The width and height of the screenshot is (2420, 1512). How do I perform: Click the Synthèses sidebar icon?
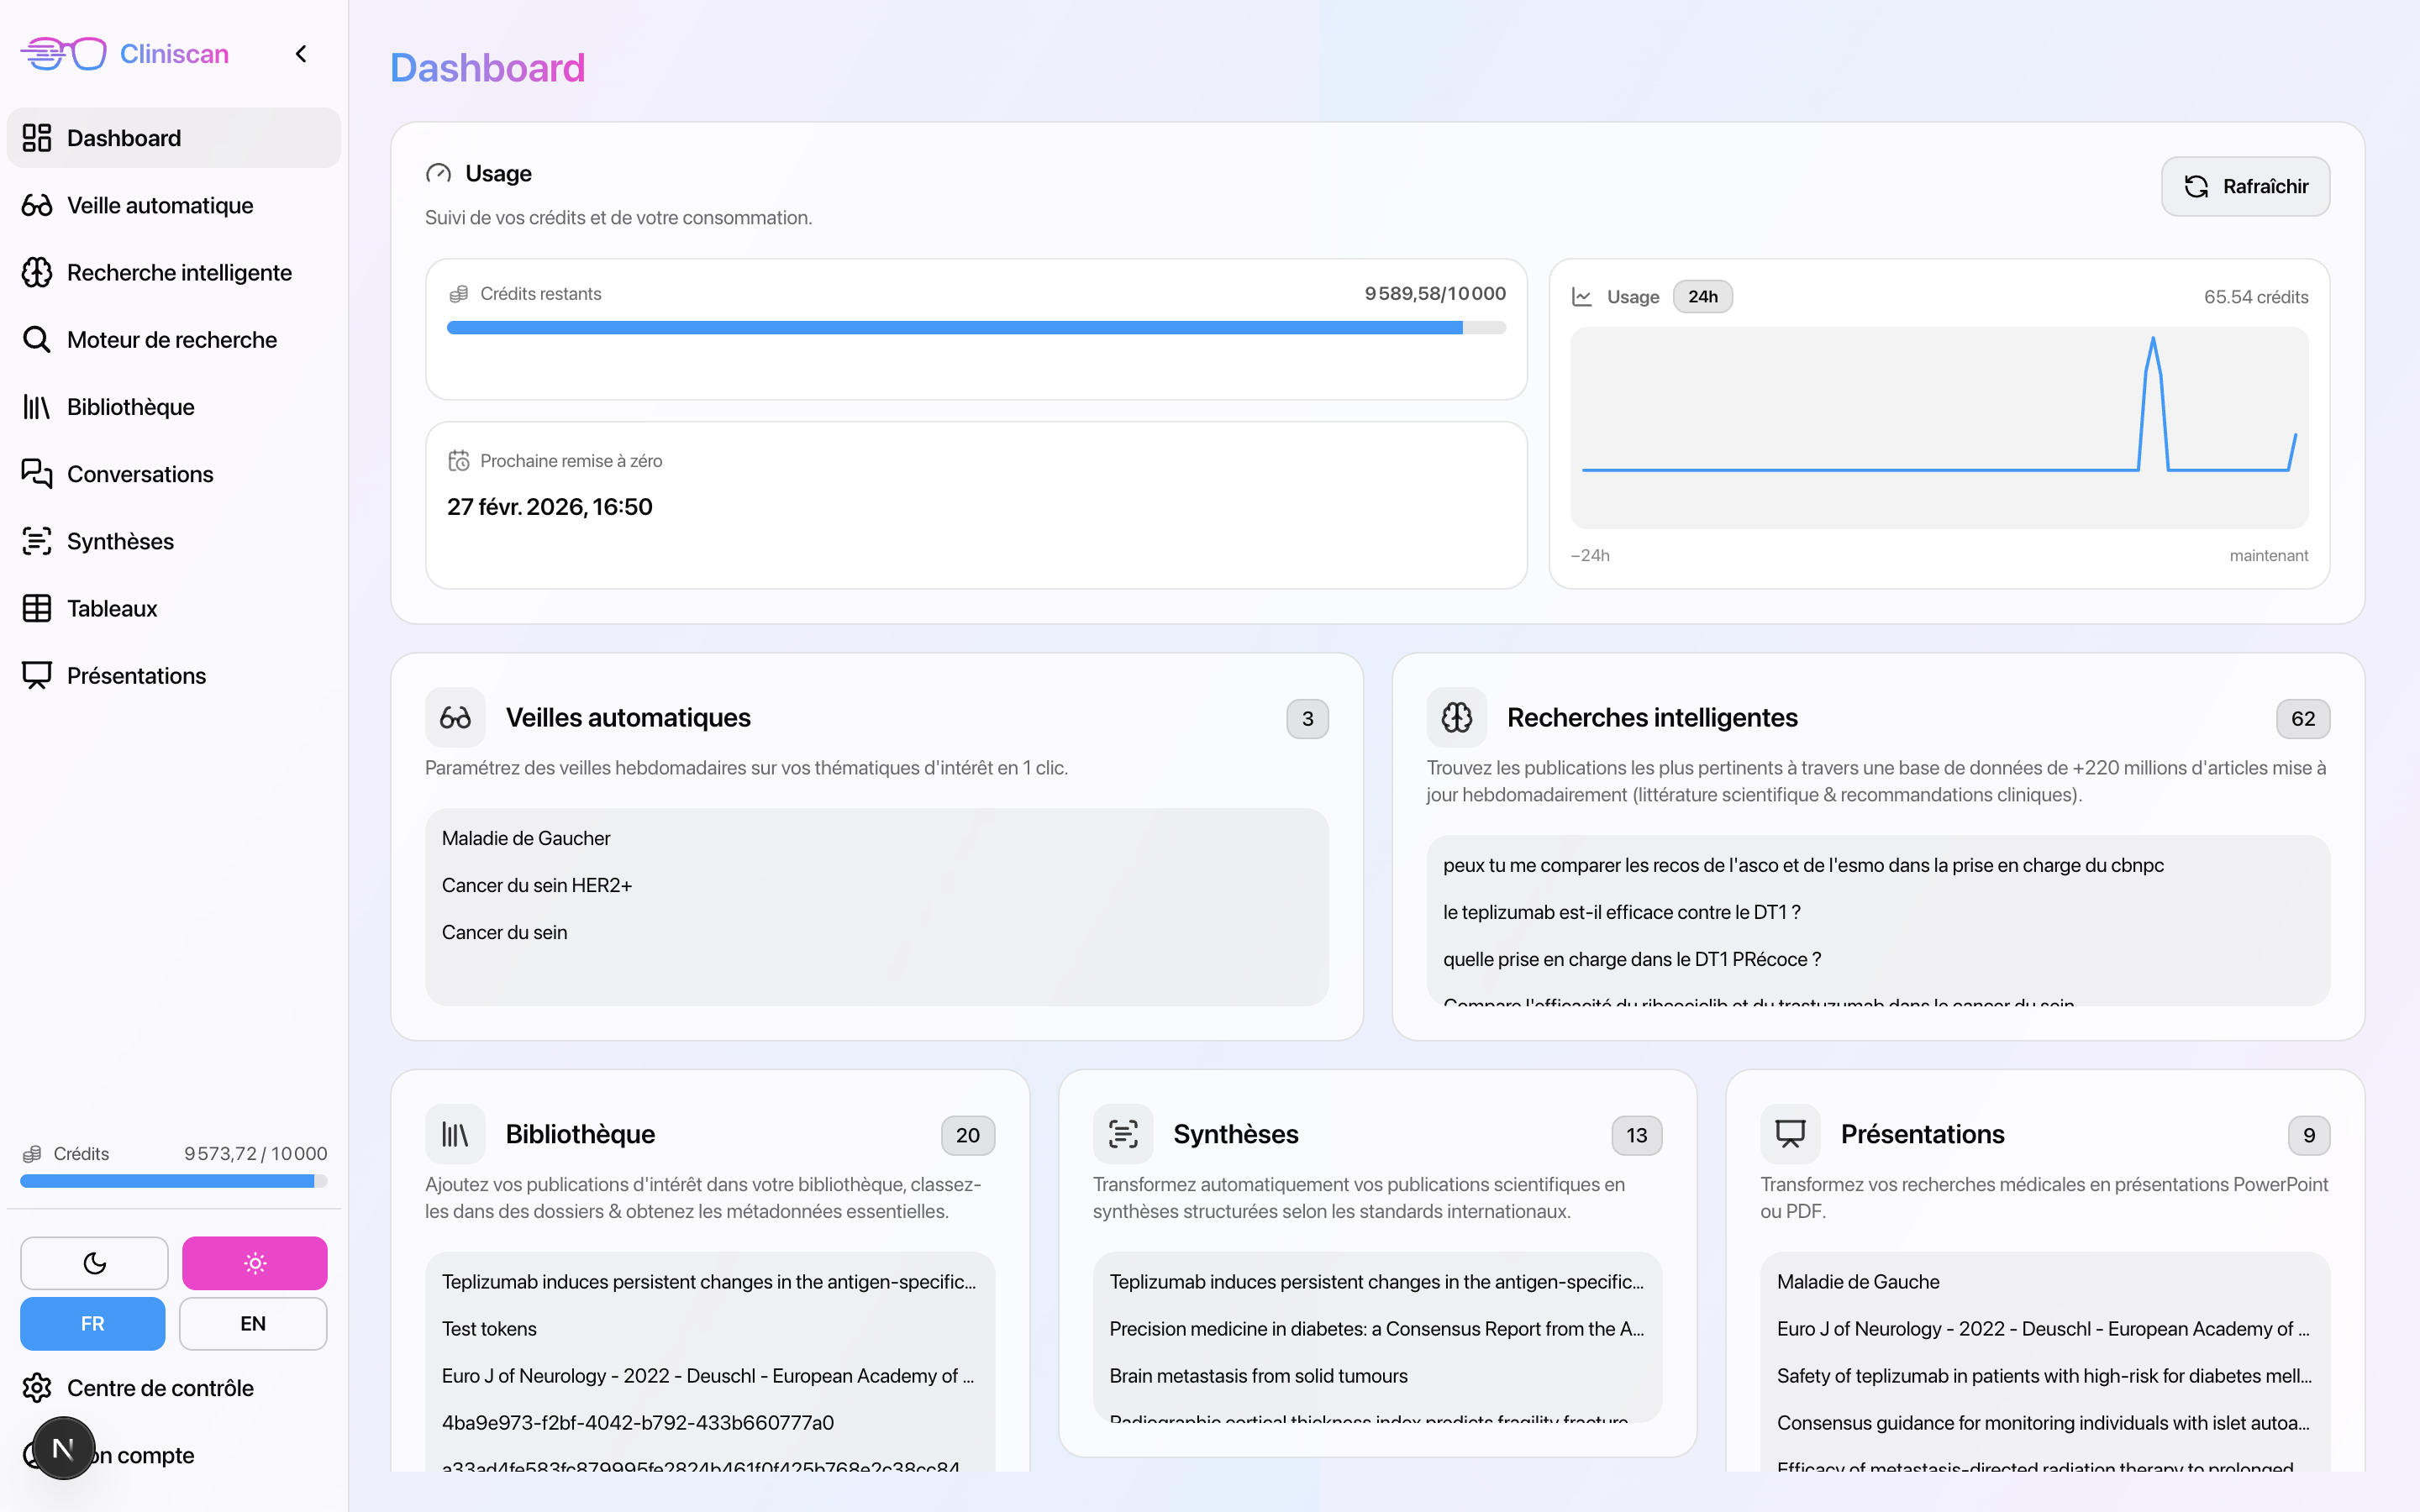point(37,541)
